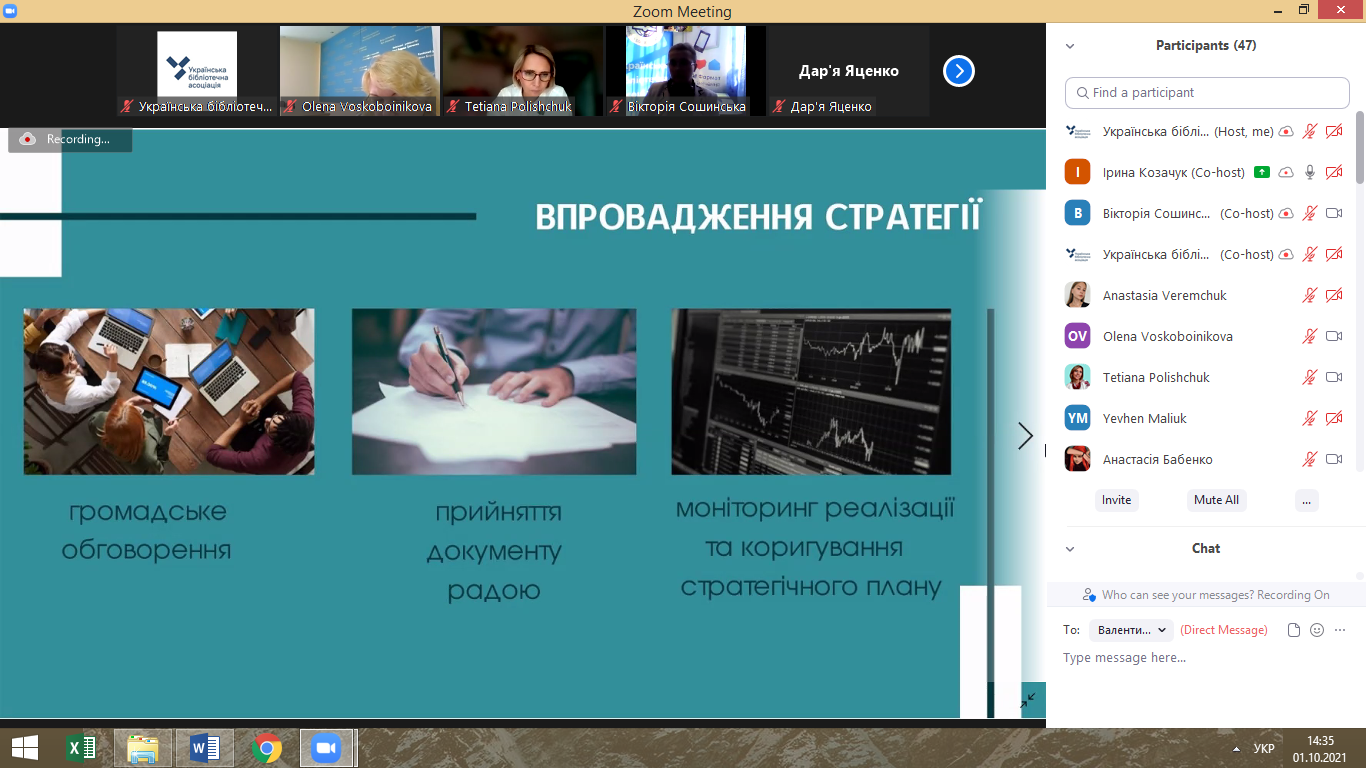Open the participants more options menu

[1306, 500]
